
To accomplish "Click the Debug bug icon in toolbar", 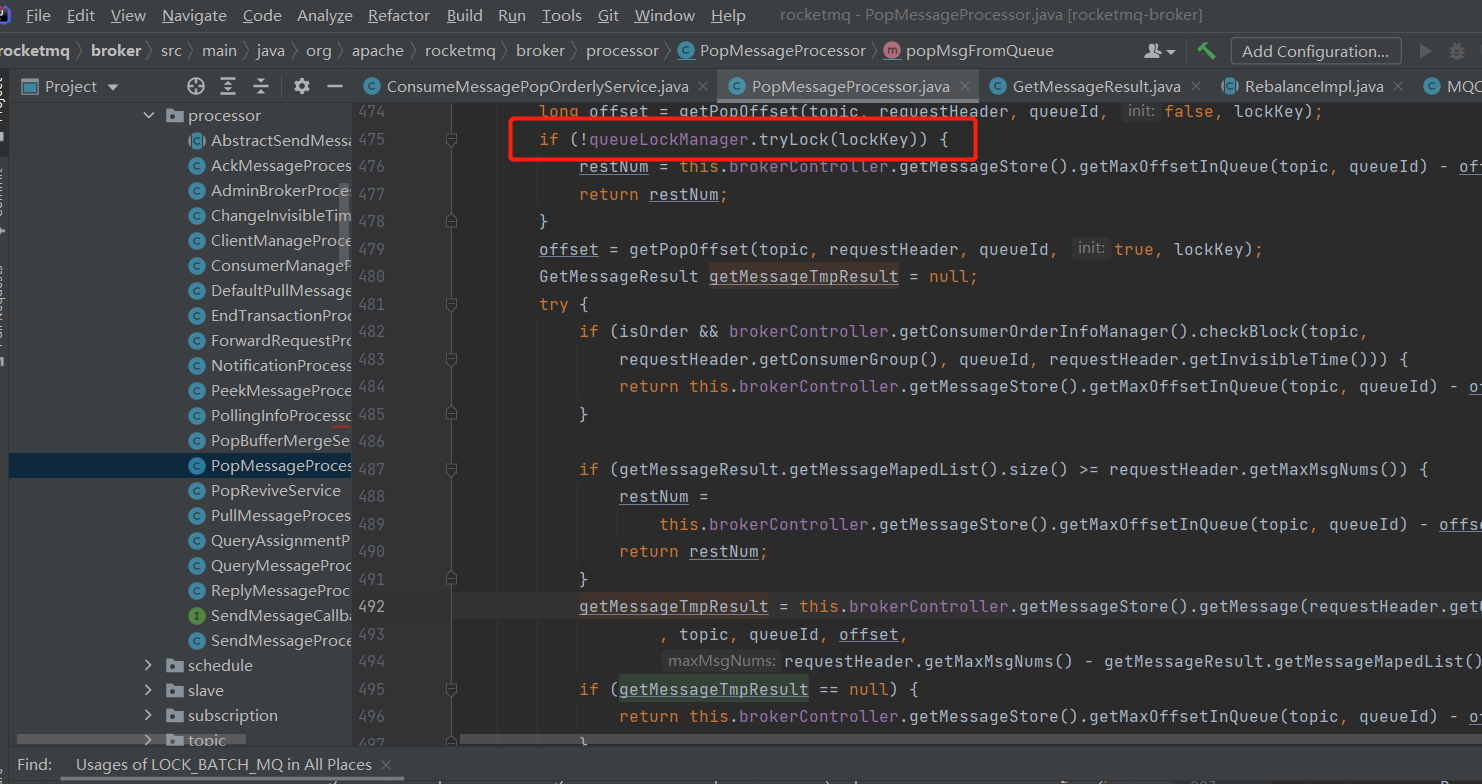I will (x=1457, y=51).
